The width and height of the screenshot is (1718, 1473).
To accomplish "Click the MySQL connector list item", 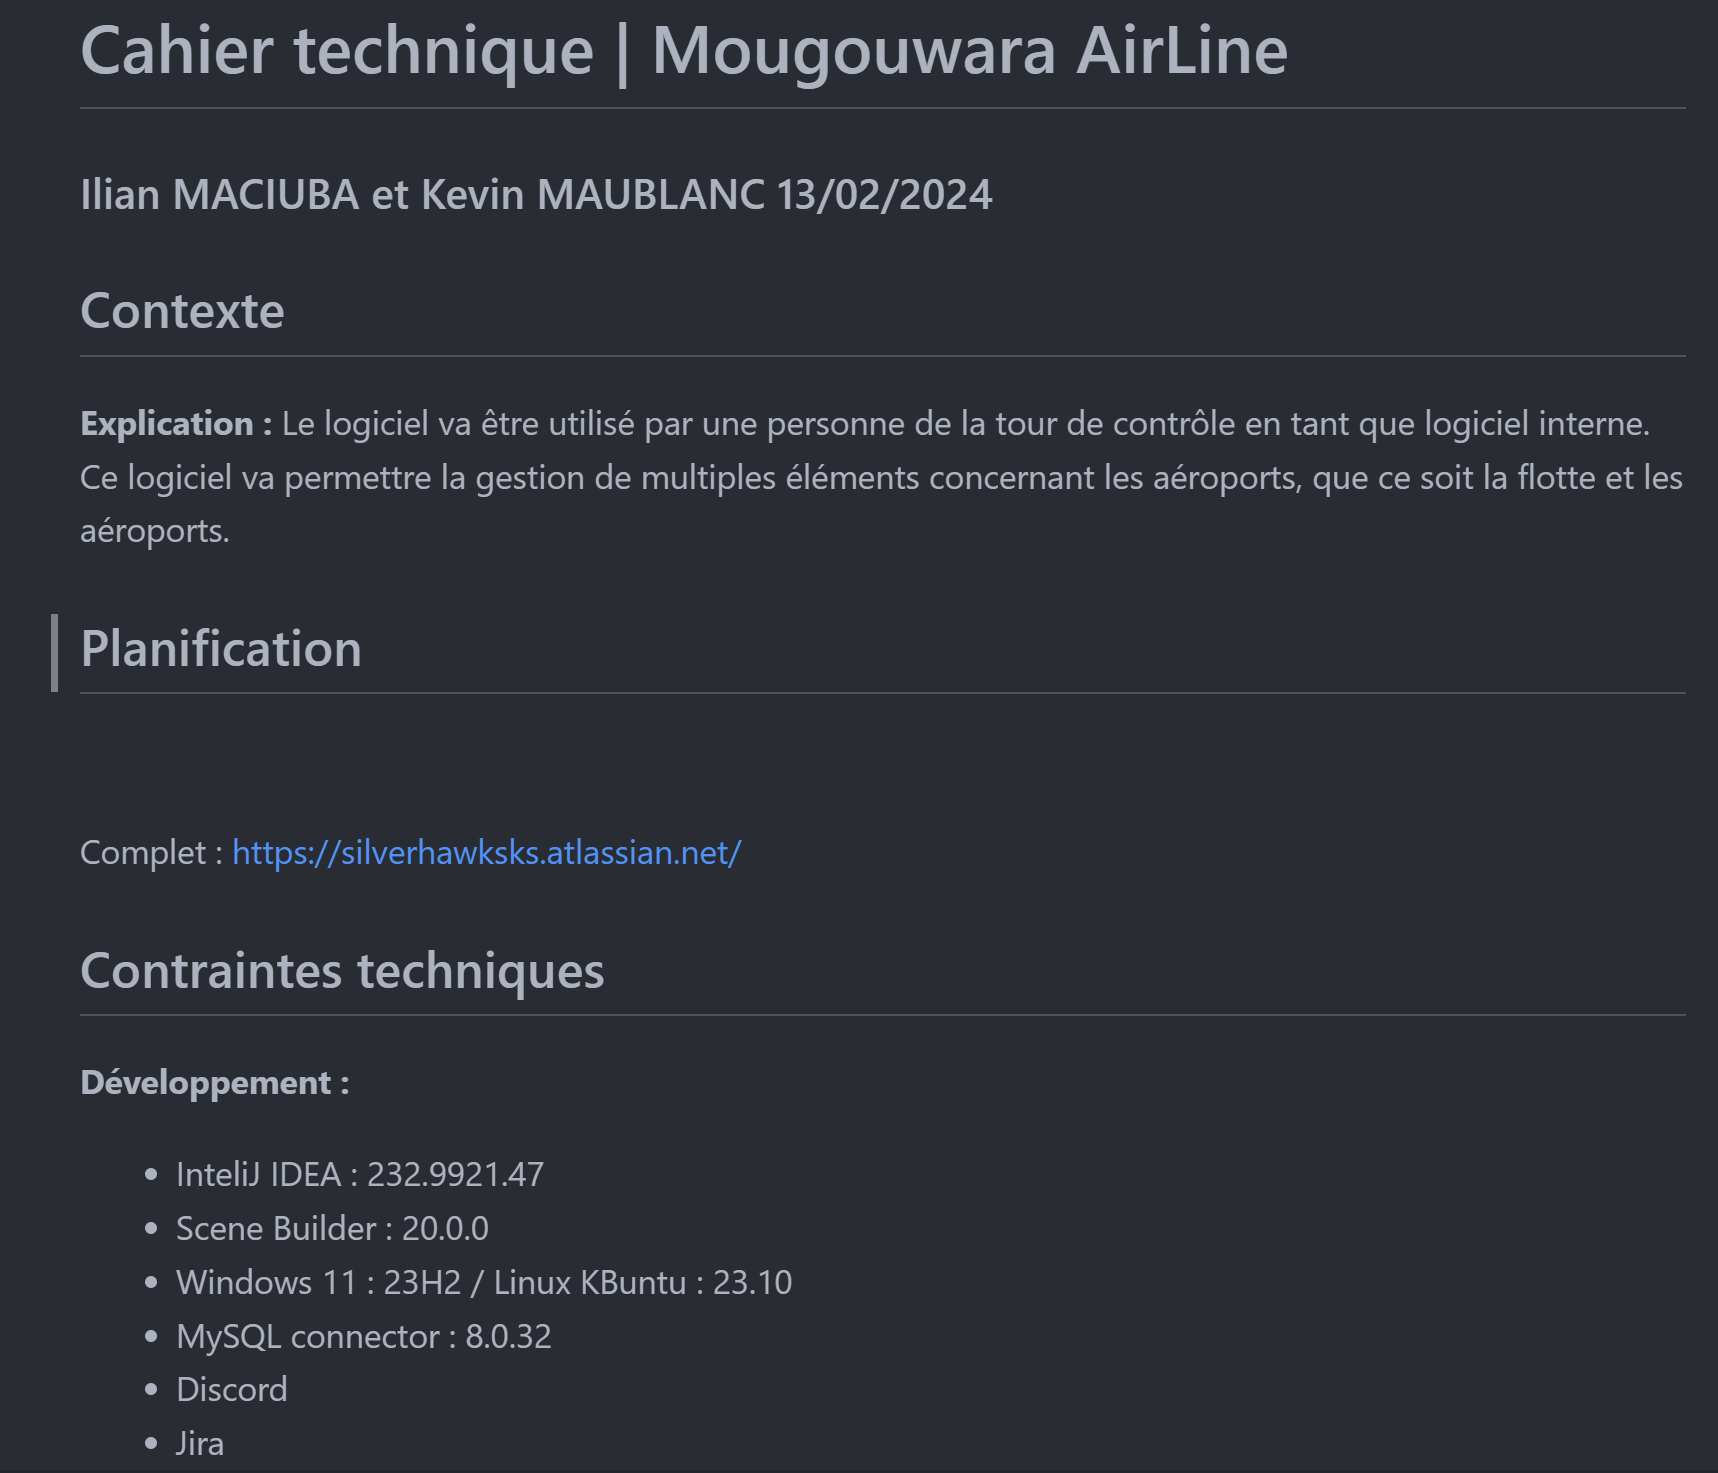I will click(363, 1337).
